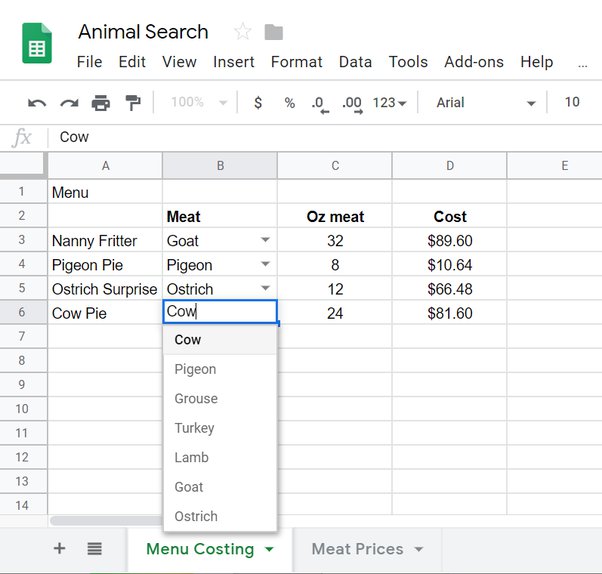Increase decimal places

tap(352, 104)
